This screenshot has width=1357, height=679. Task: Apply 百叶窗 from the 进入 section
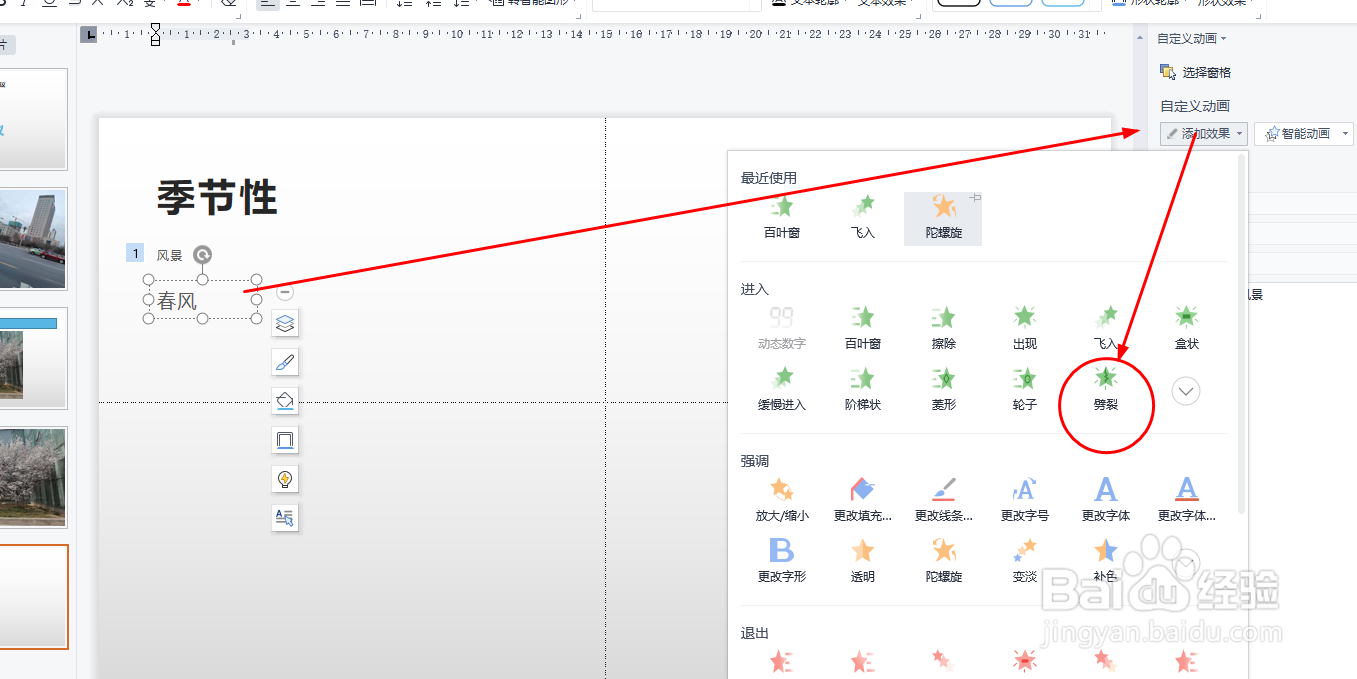[862, 329]
